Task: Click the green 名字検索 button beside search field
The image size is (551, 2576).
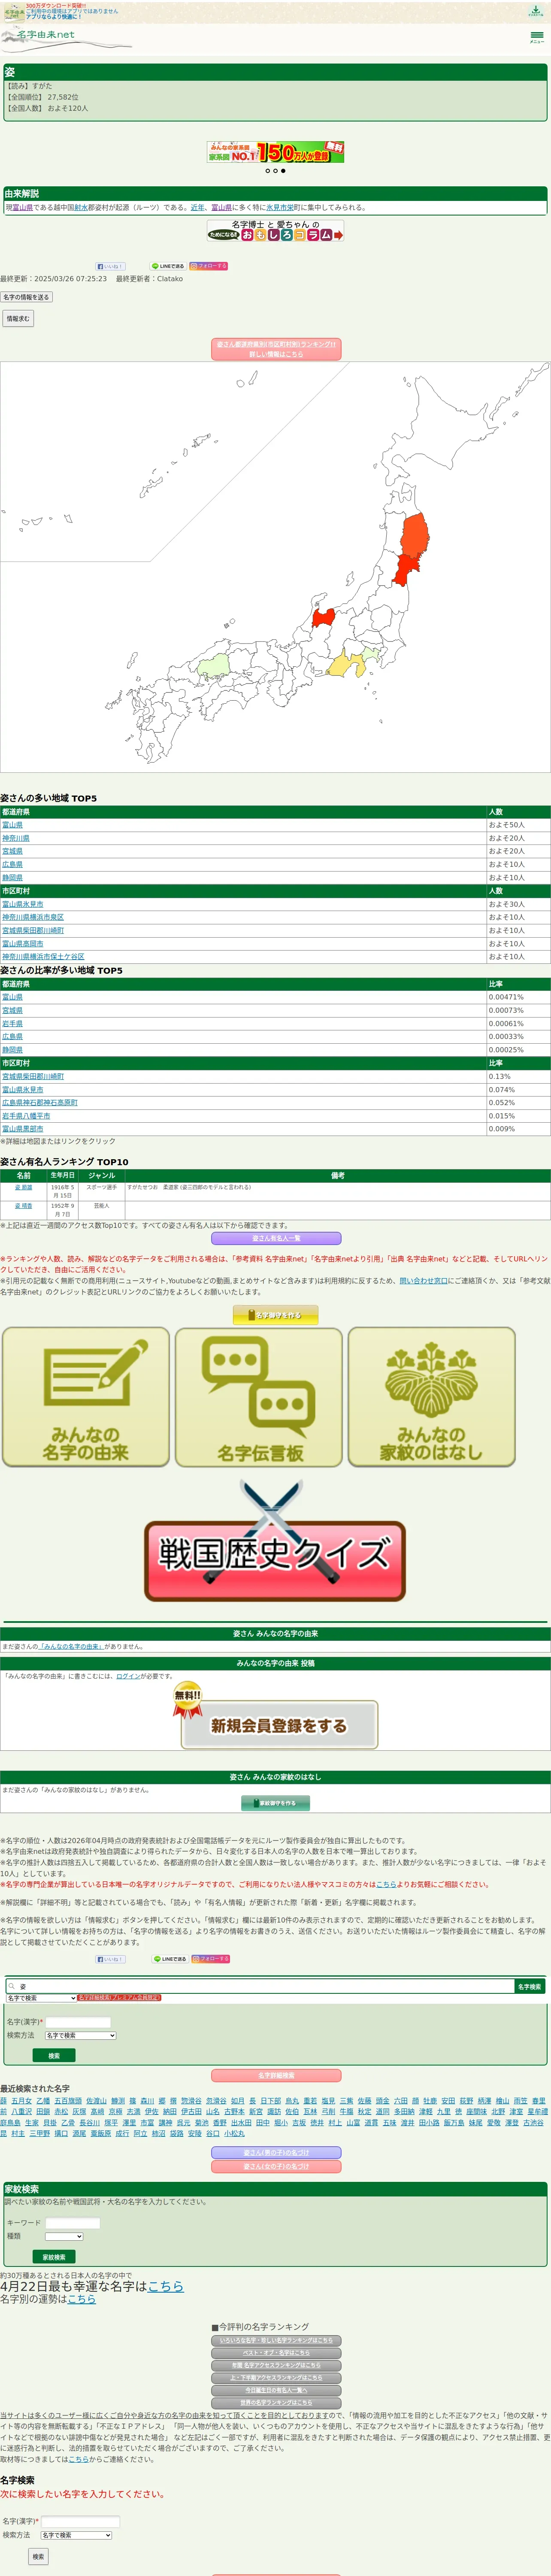Action: pyautogui.click(x=529, y=1986)
